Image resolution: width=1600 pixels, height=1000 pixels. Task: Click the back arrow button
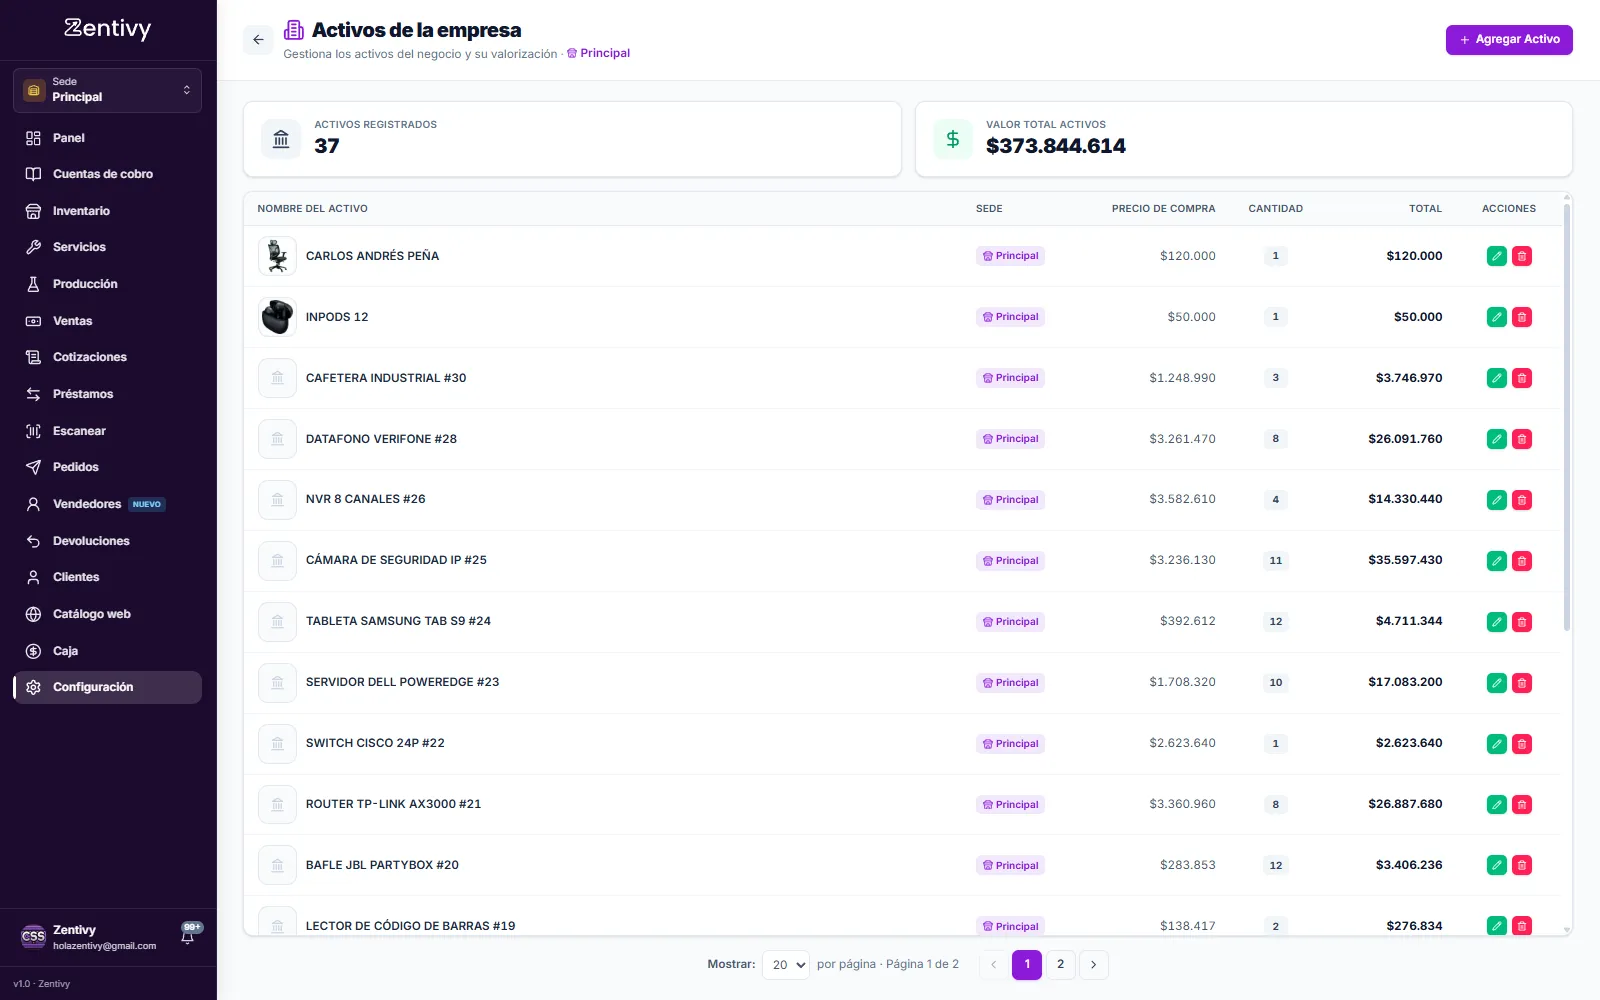pos(258,40)
